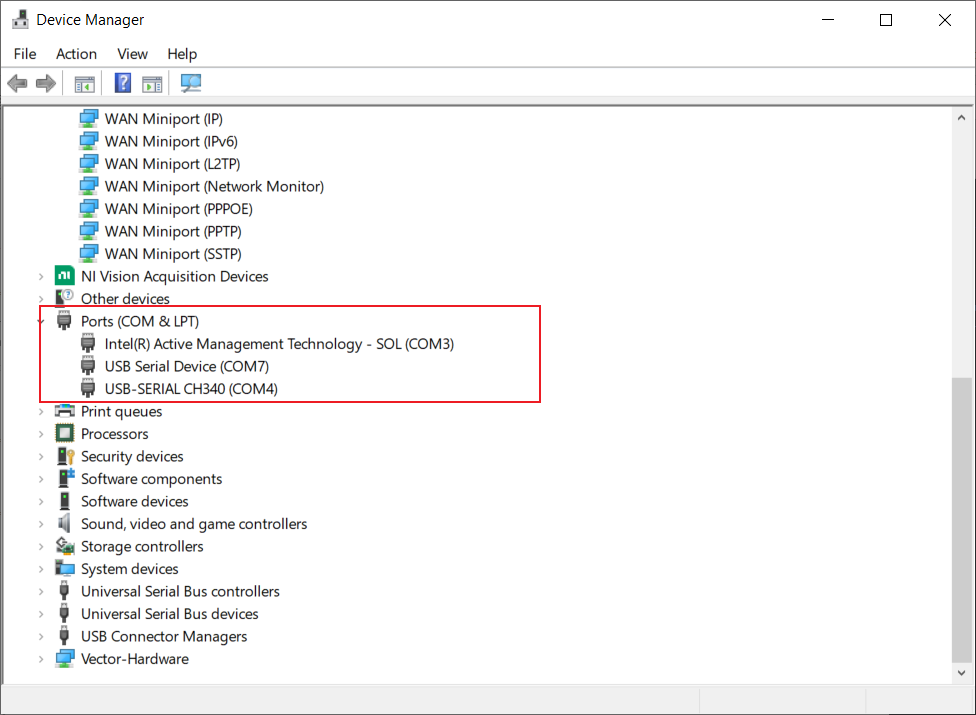The width and height of the screenshot is (976, 715).
Task: Expand the USB Connector Managers node
Action: coord(41,636)
